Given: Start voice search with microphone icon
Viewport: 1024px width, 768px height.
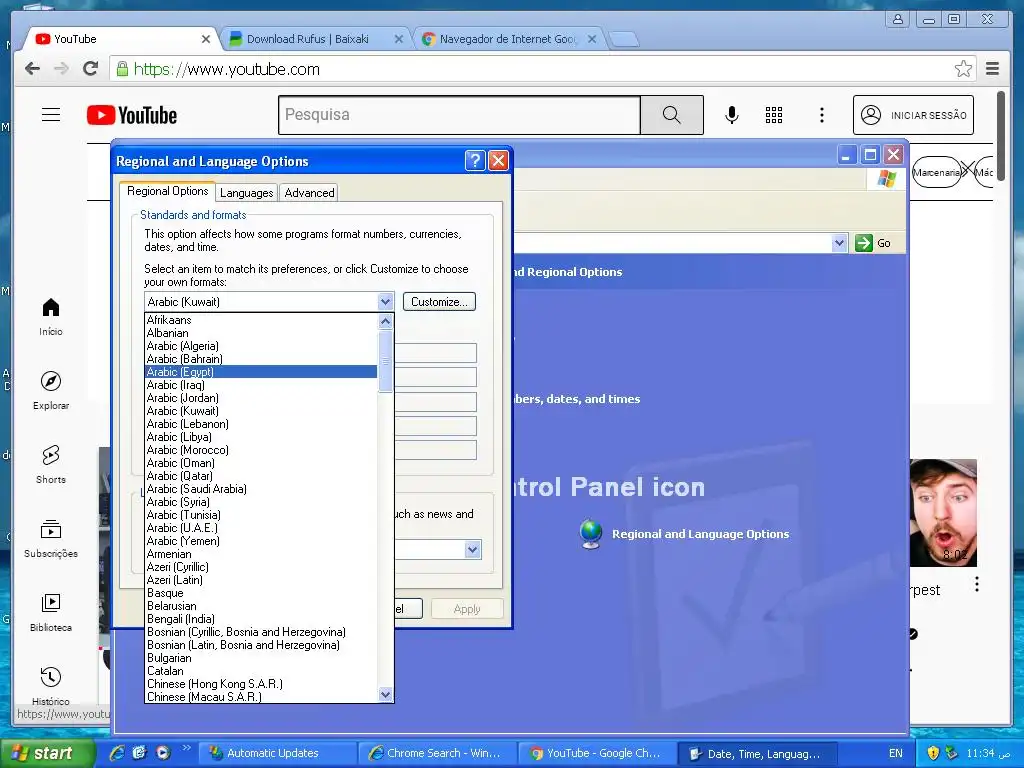Looking at the screenshot, I should coord(732,115).
